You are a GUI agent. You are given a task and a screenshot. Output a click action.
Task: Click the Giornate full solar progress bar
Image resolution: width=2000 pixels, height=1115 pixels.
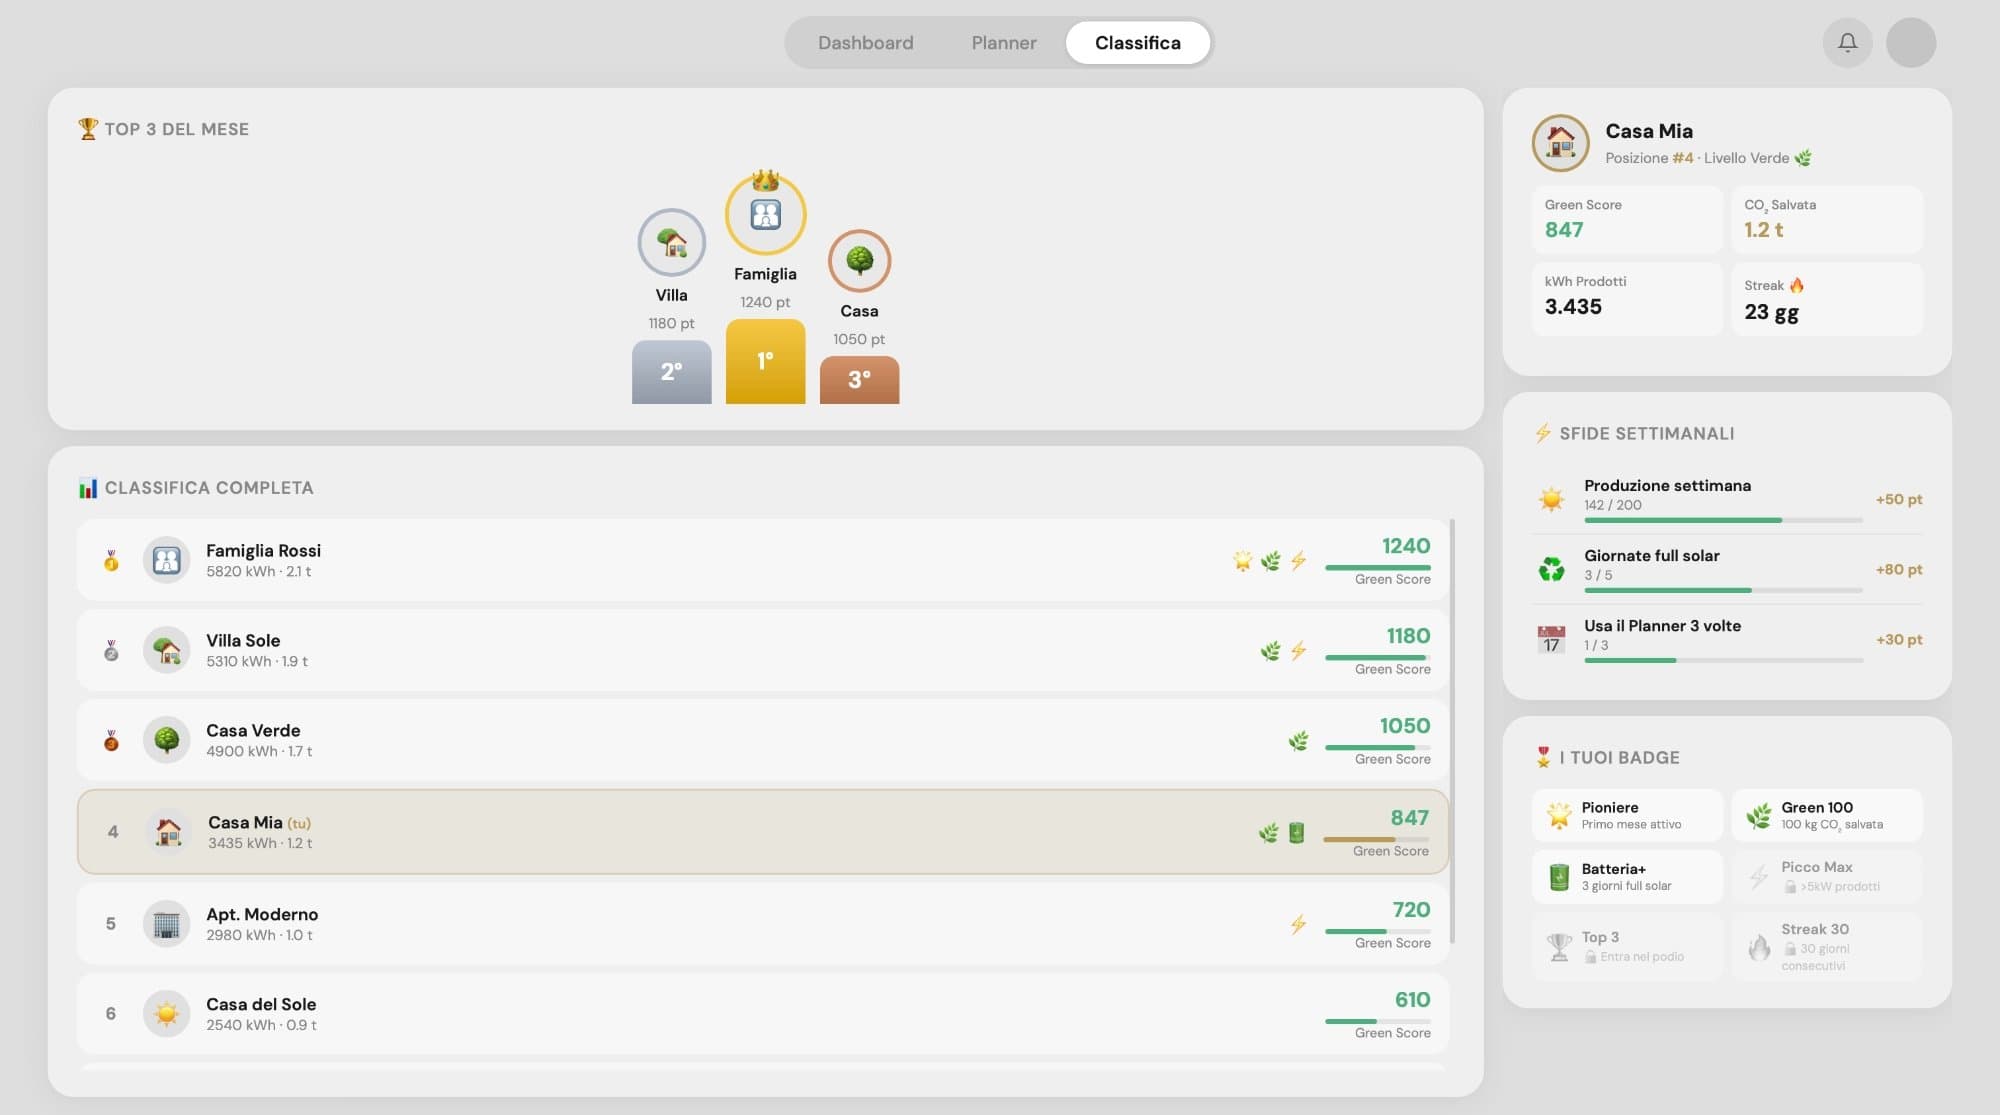[1723, 591]
